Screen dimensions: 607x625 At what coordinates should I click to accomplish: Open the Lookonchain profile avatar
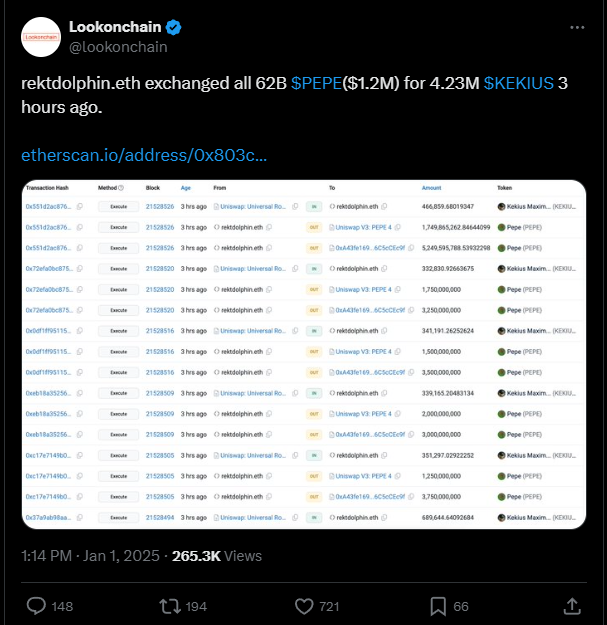pyautogui.click(x=41, y=37)
